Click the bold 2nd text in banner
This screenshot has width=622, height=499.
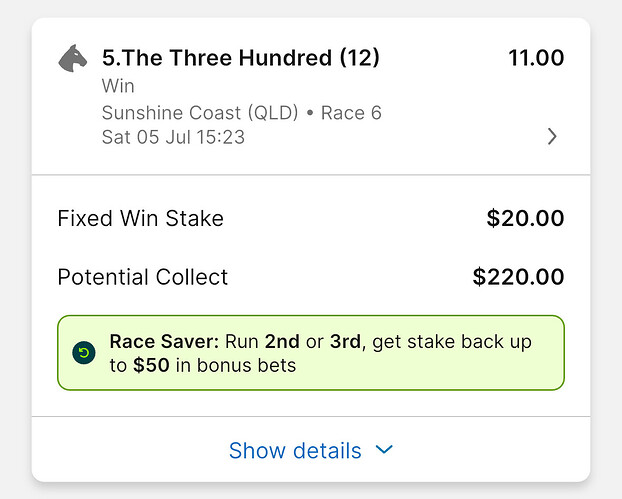tap(282, 342)
